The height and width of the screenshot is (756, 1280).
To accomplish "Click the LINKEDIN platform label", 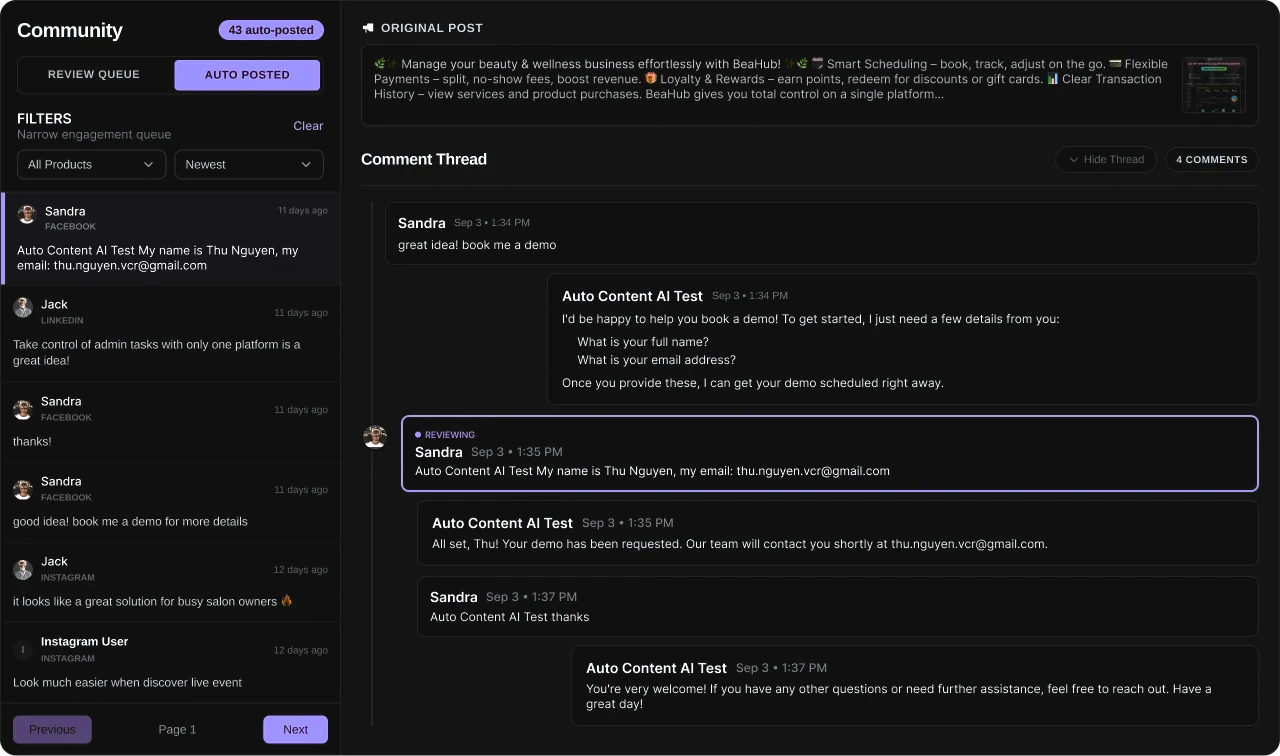I will [62, 320].
